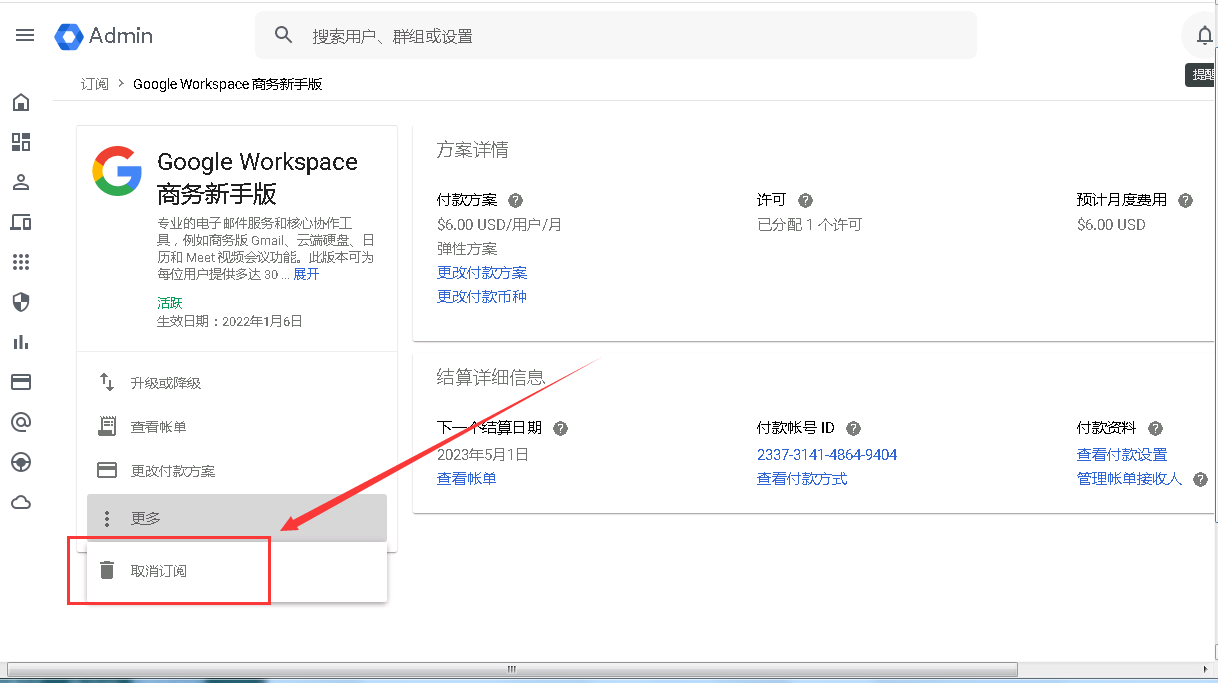
Task: Click help icon next to 付款帐号 ID
Action: (854, 428)
